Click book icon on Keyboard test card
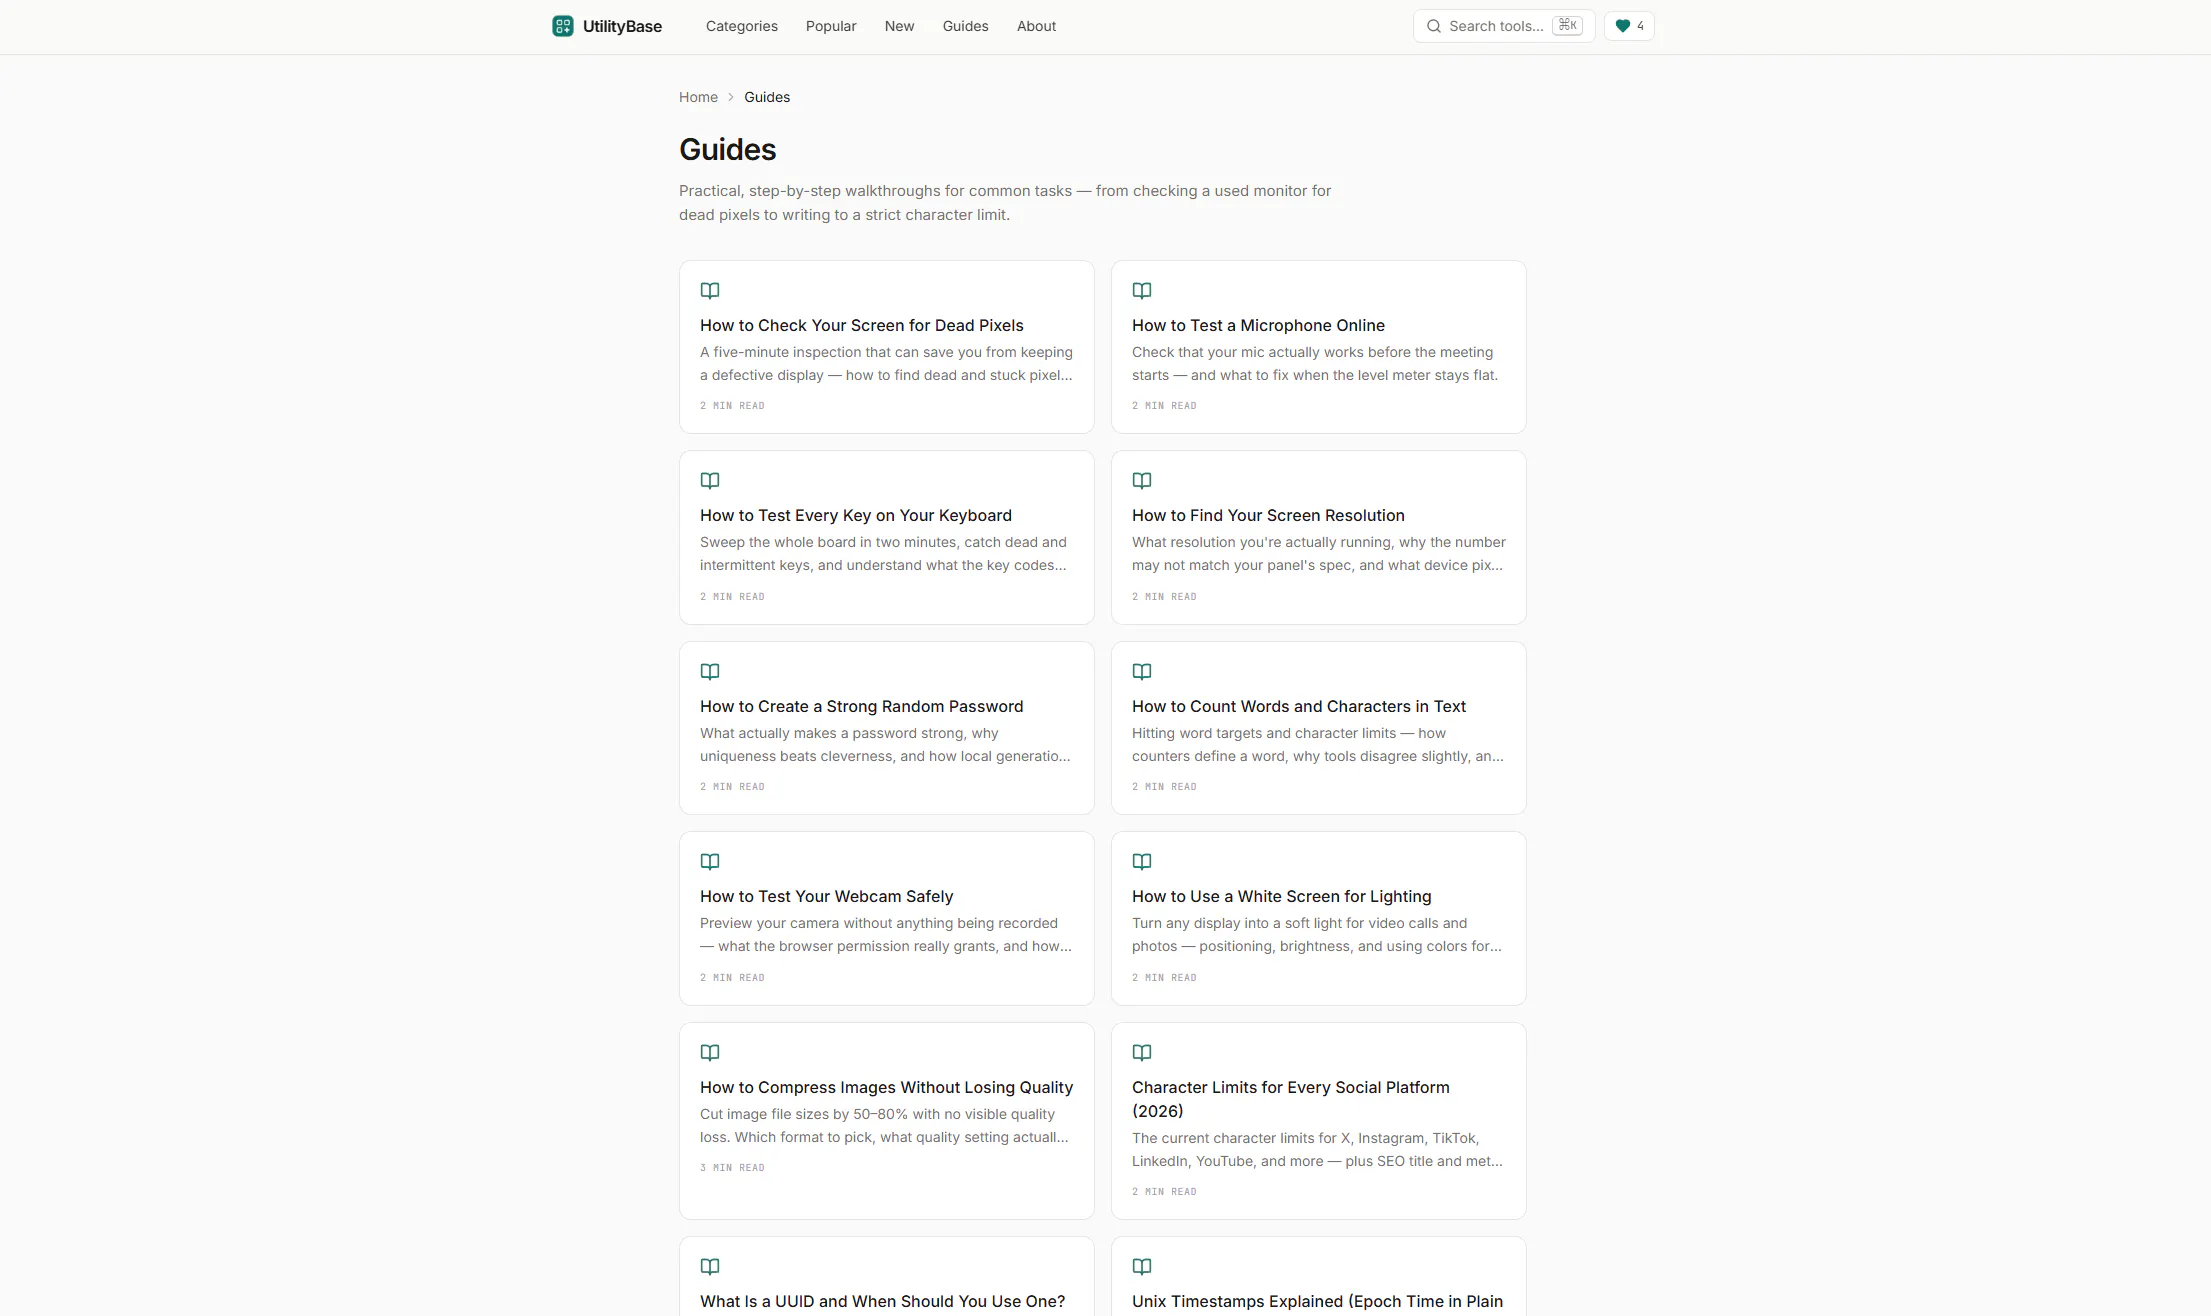Image resolution: width=2211 pixels, height=1316 pixels. tap(710, 481)
